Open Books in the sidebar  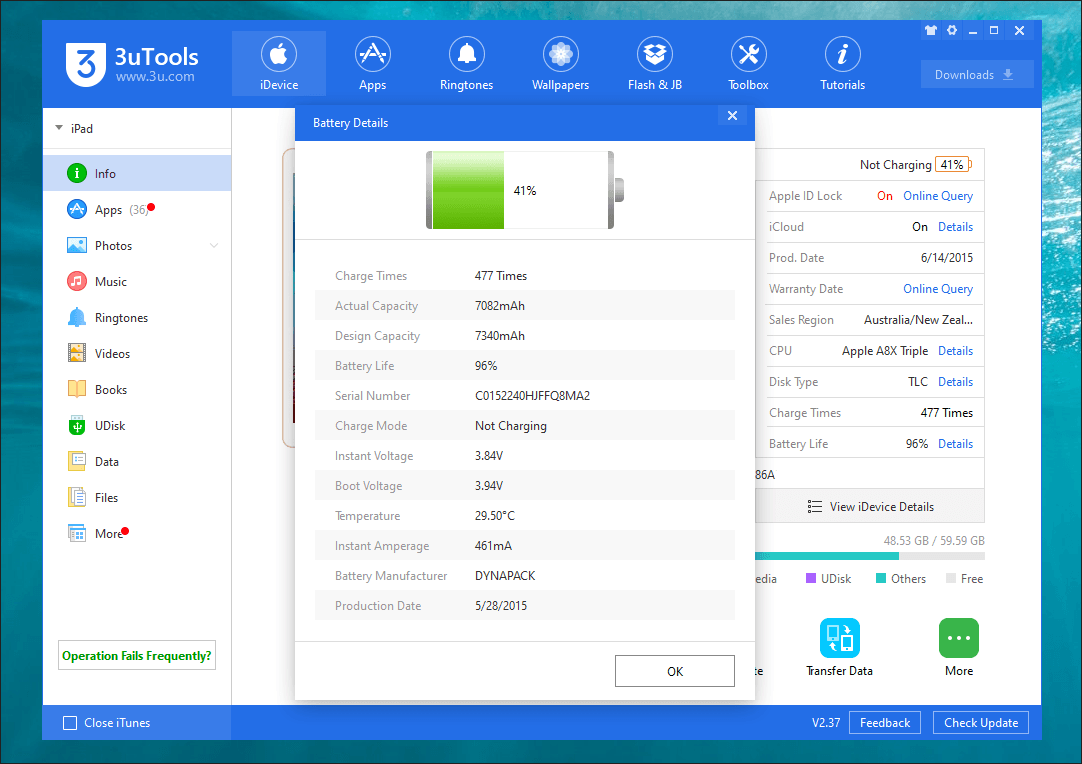137,389
